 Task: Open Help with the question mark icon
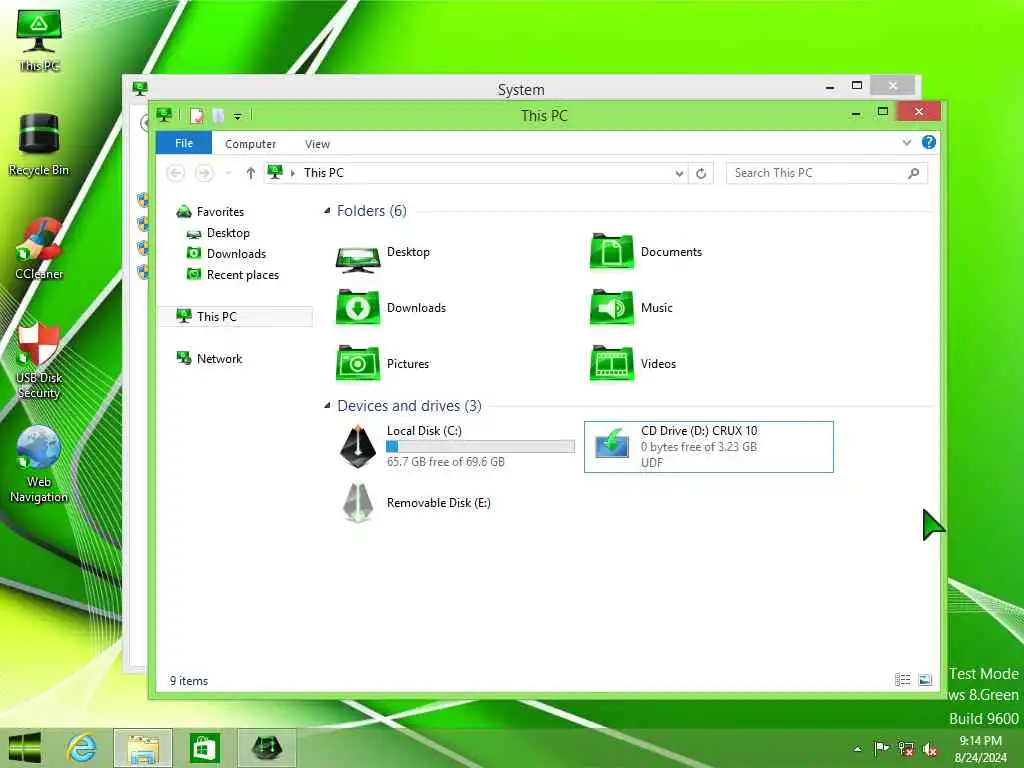[929, 142]
